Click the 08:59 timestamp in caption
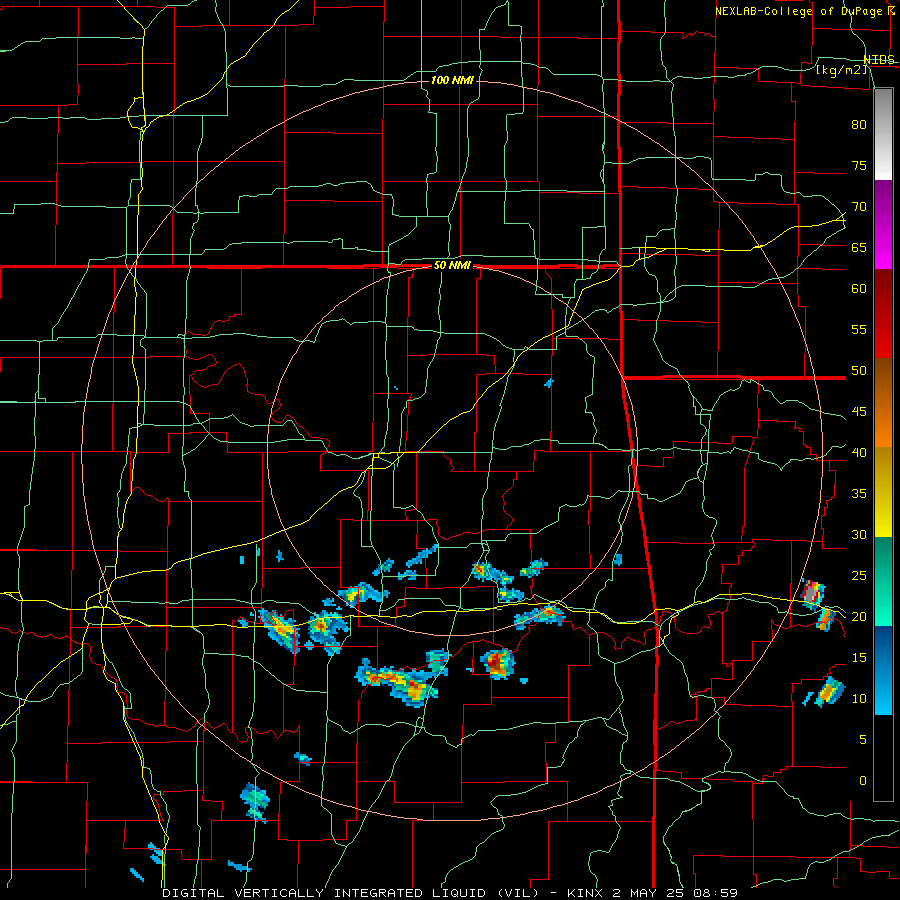 click(715, 893)
